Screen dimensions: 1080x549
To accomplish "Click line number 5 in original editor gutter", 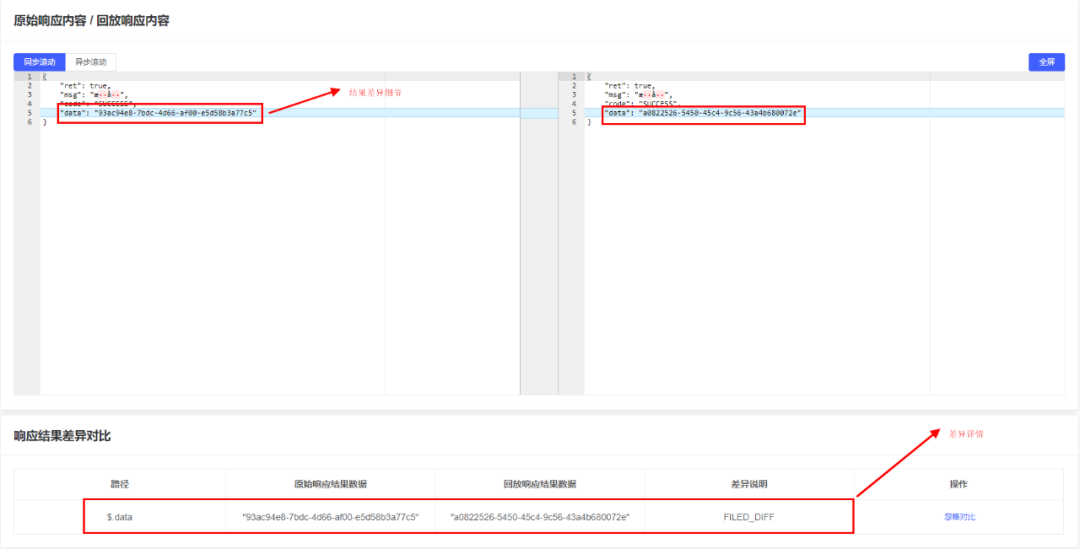I will [29, 112].
